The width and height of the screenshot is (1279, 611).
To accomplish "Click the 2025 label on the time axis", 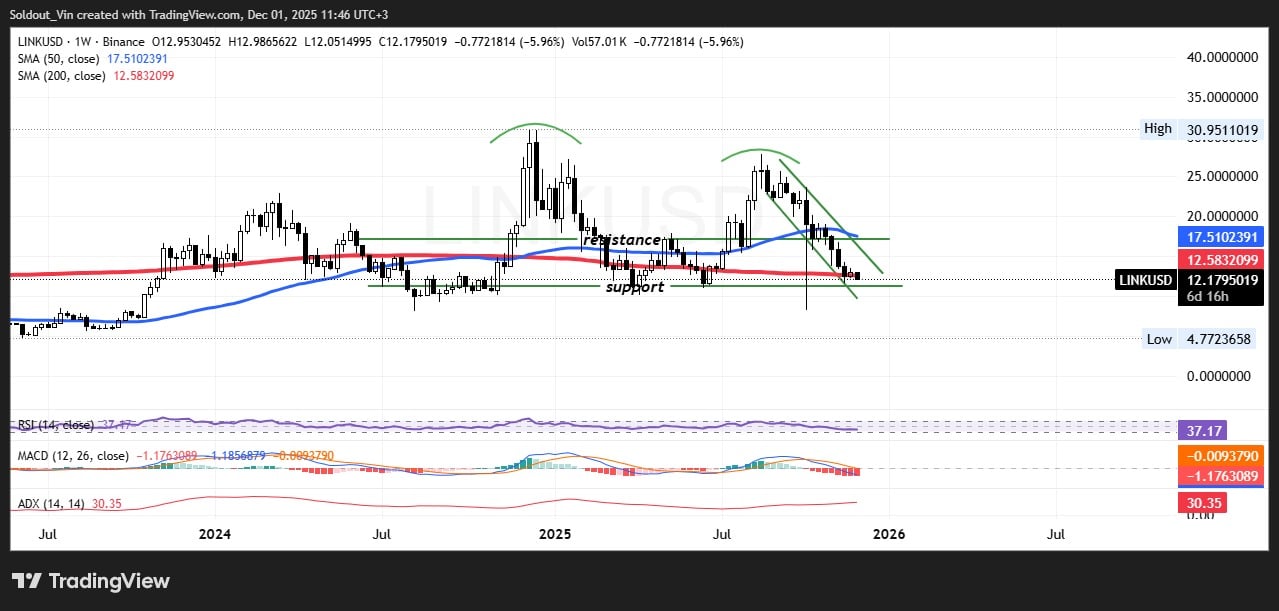I will tap(553, 534).
